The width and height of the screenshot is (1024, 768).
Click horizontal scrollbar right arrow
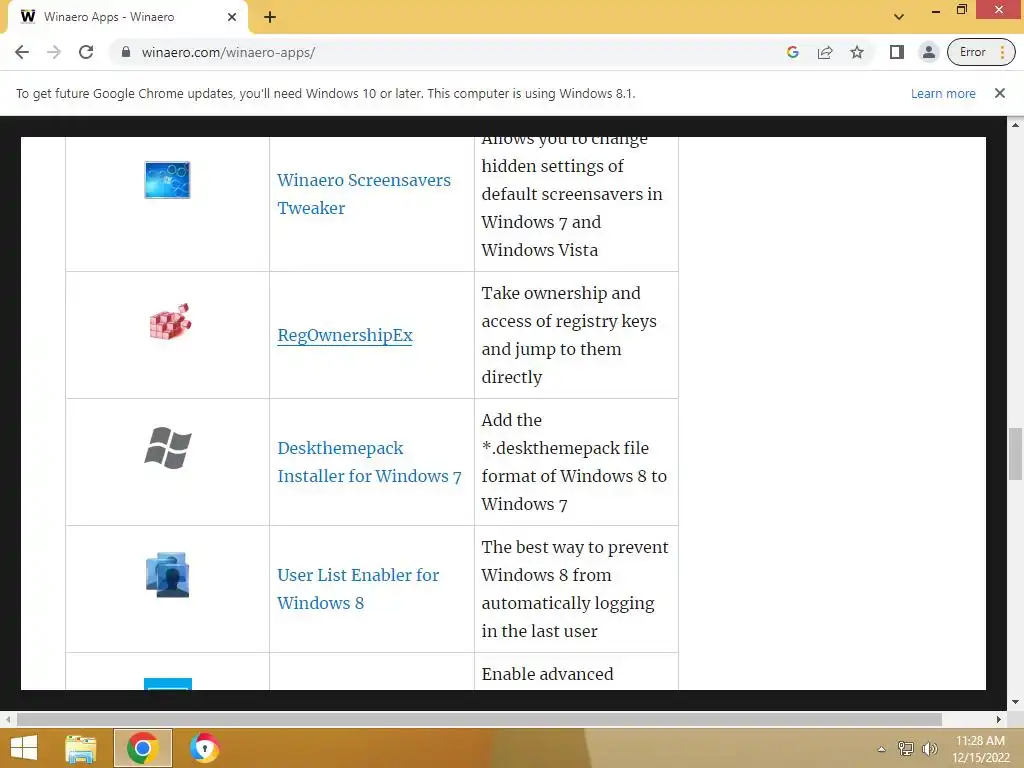click(999, 719)
